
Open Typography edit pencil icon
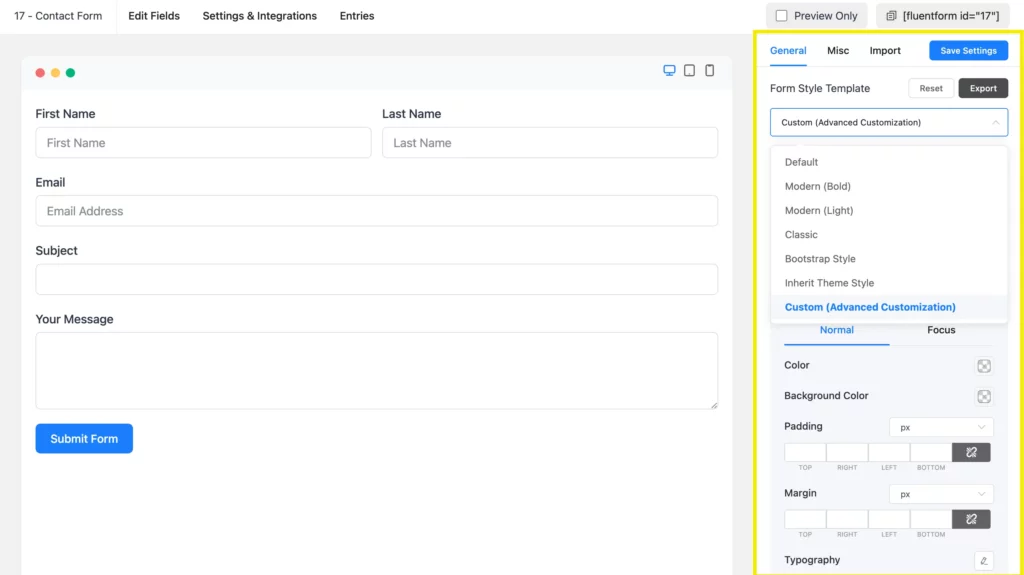(x=984, y=561)
